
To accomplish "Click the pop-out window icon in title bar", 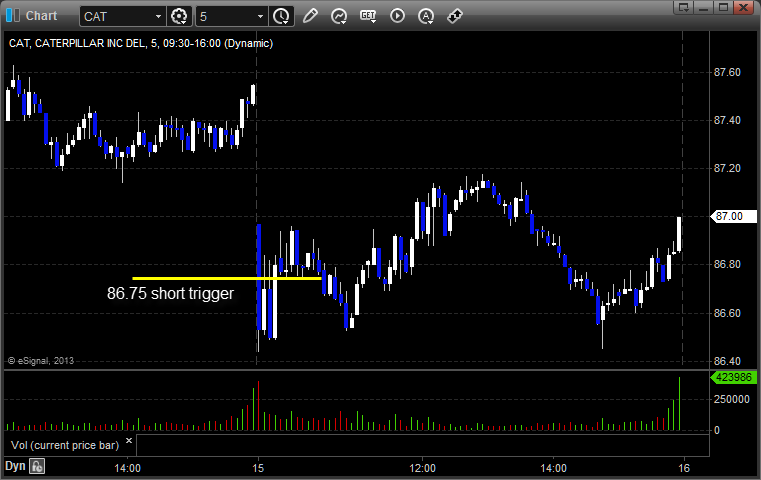I will 684,7.
